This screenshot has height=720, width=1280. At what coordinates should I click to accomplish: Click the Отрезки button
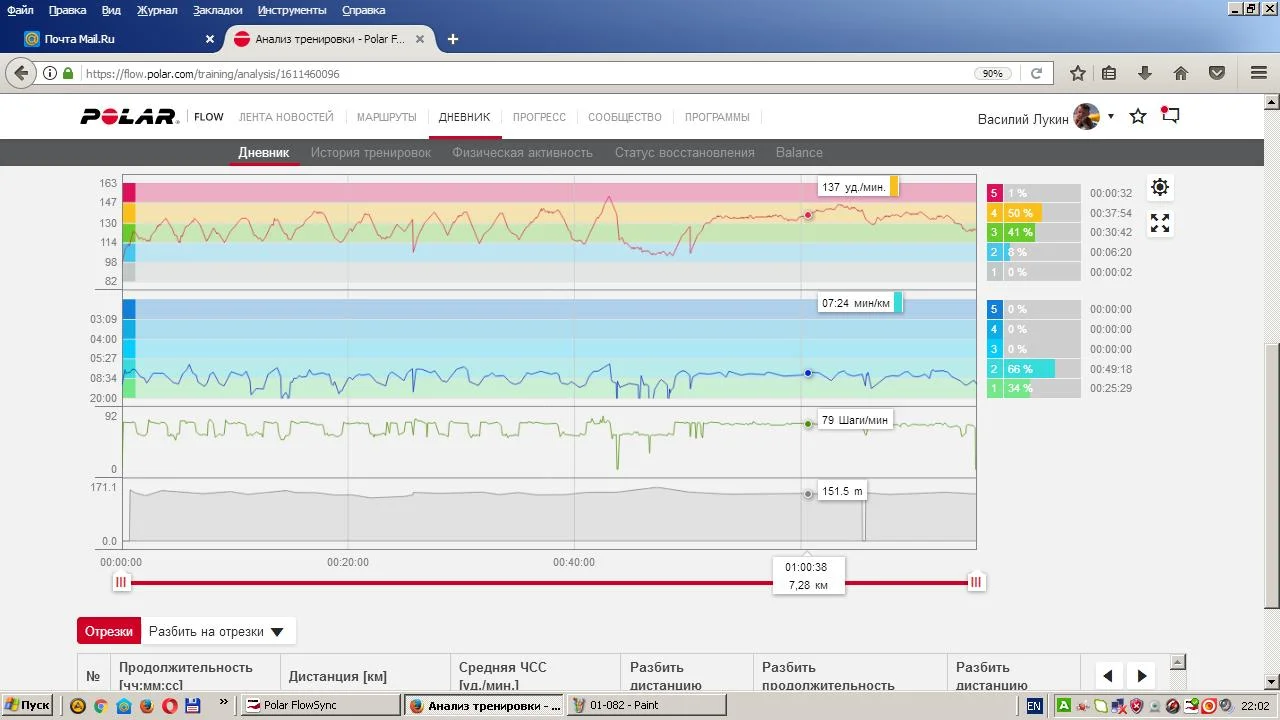[109, 632]
